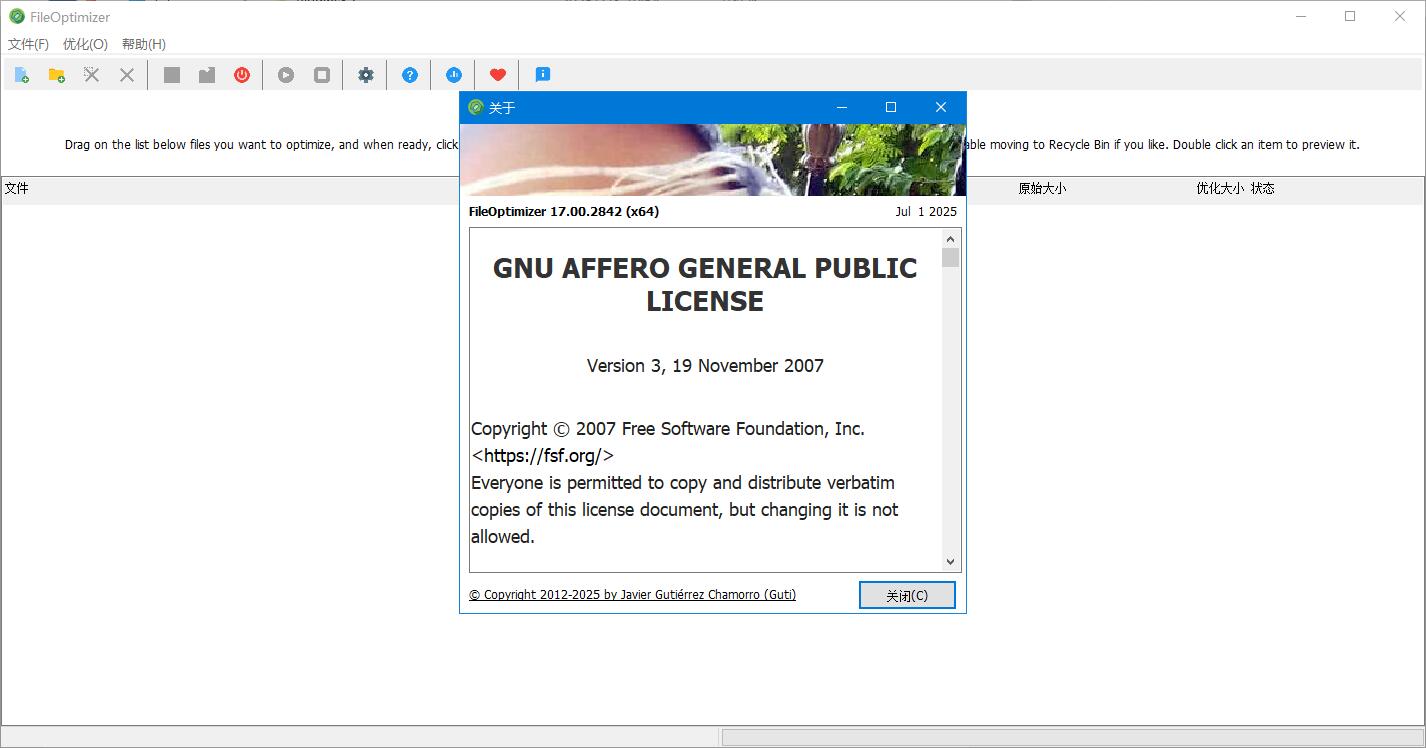Open the 帮助(H) menu
Viewport: 1426px width, 748px height.
click(144, 44)
